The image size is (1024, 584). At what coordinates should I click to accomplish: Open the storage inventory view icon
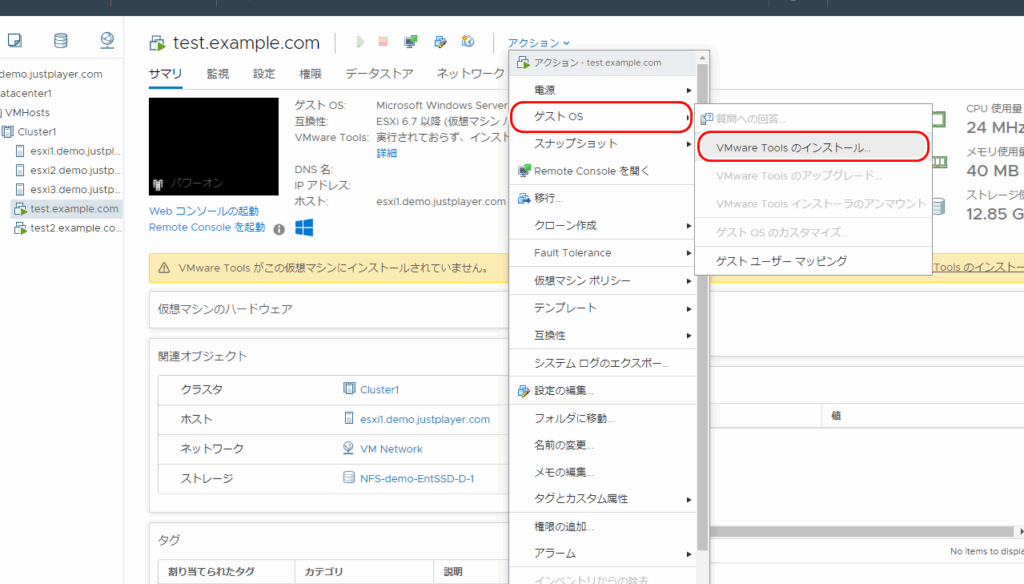[61, 41]
